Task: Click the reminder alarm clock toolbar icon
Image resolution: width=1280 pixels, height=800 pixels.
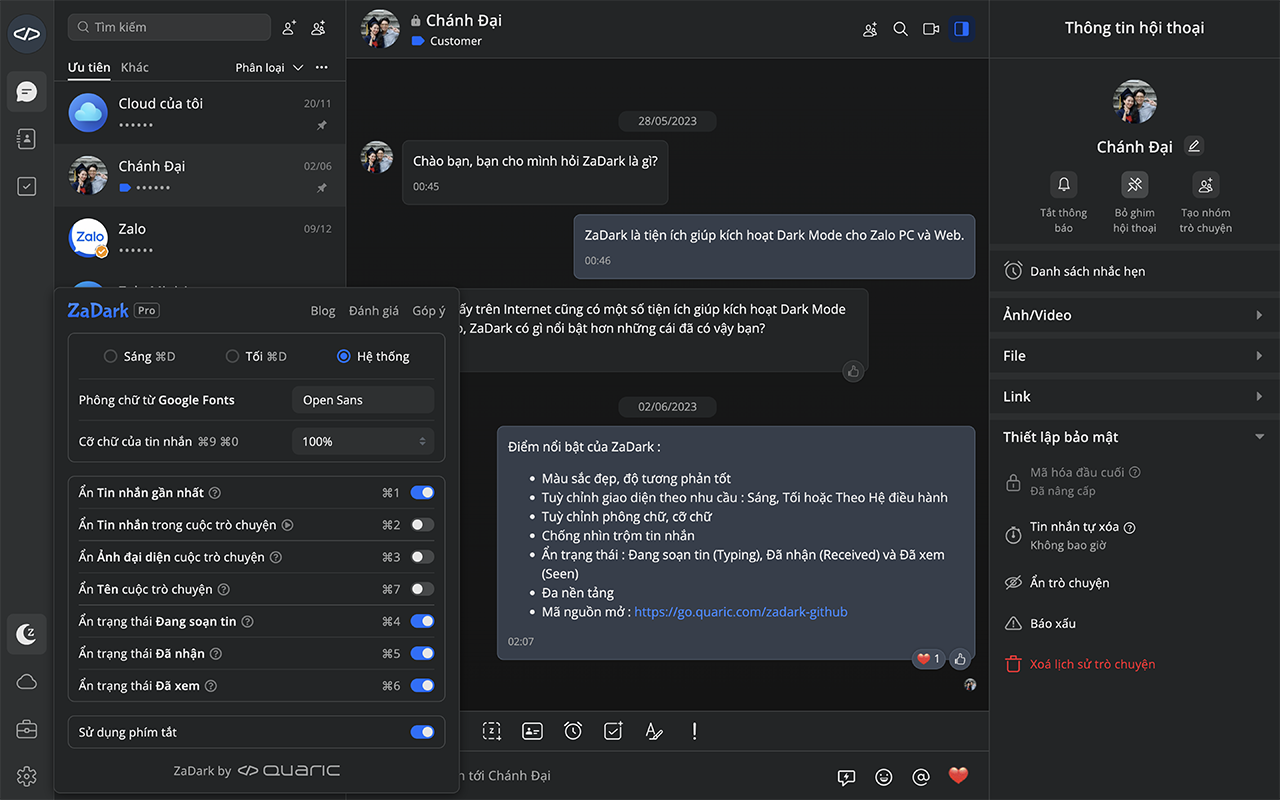Action: coord(572,731)
